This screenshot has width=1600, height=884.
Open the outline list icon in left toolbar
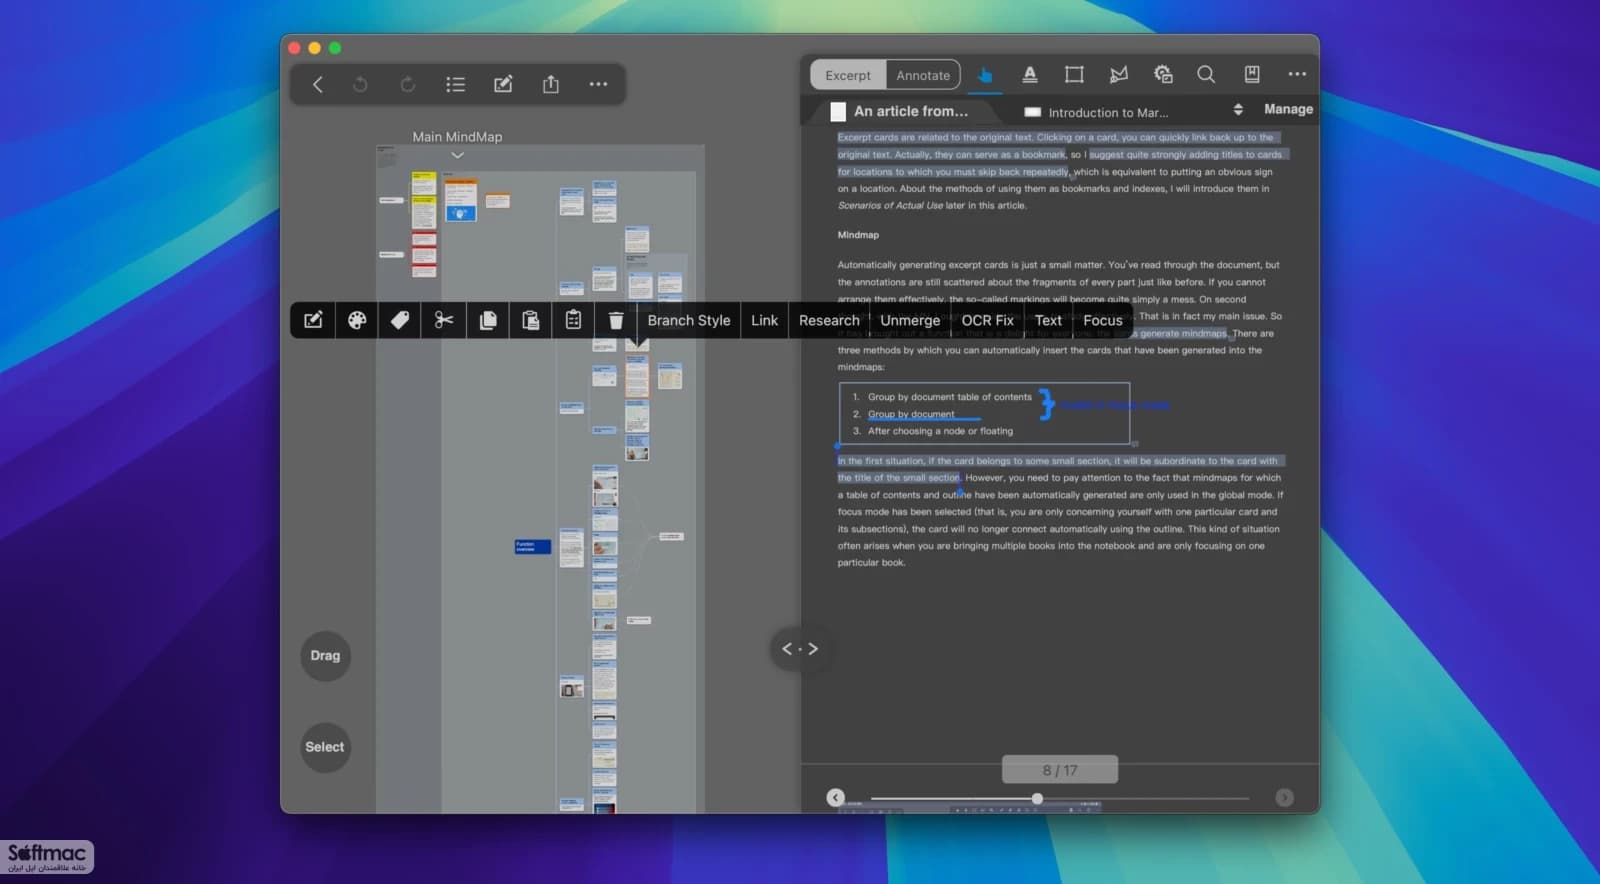tap(456, 84)
